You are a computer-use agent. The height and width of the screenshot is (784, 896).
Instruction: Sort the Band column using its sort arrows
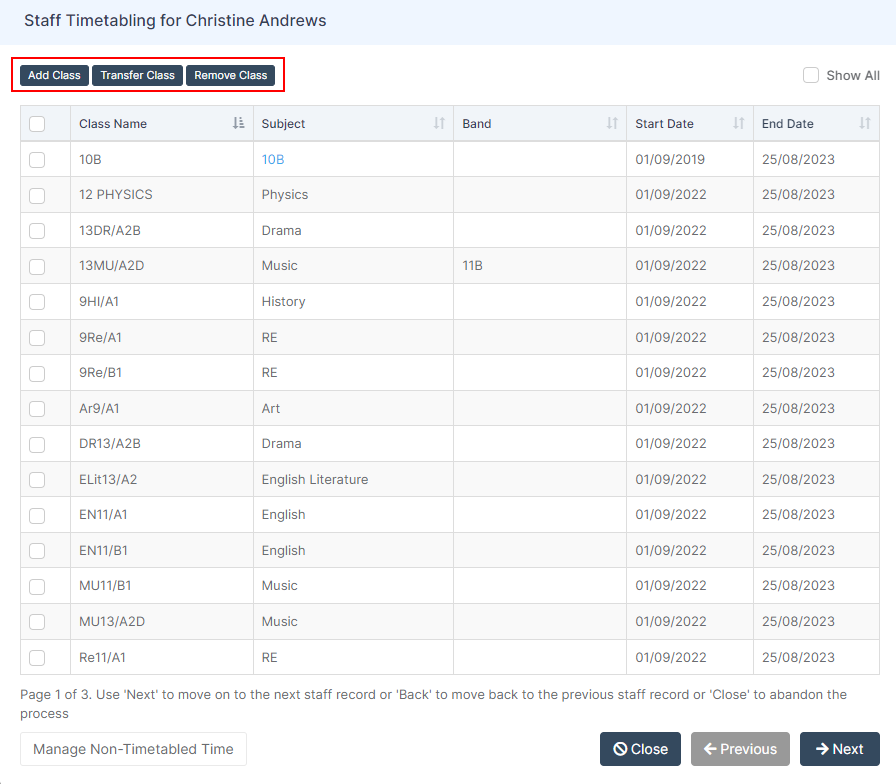click(x=611, y=123)
